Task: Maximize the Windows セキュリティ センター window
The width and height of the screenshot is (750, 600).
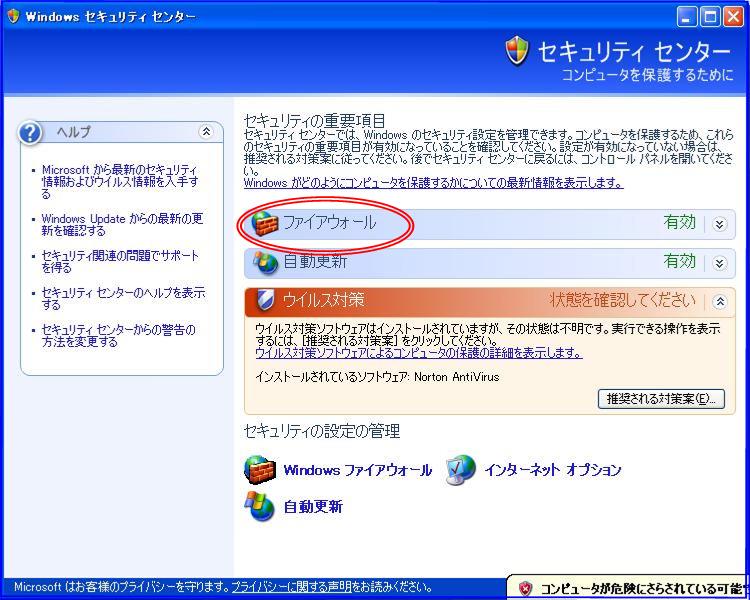Action: tap(710, 17)
